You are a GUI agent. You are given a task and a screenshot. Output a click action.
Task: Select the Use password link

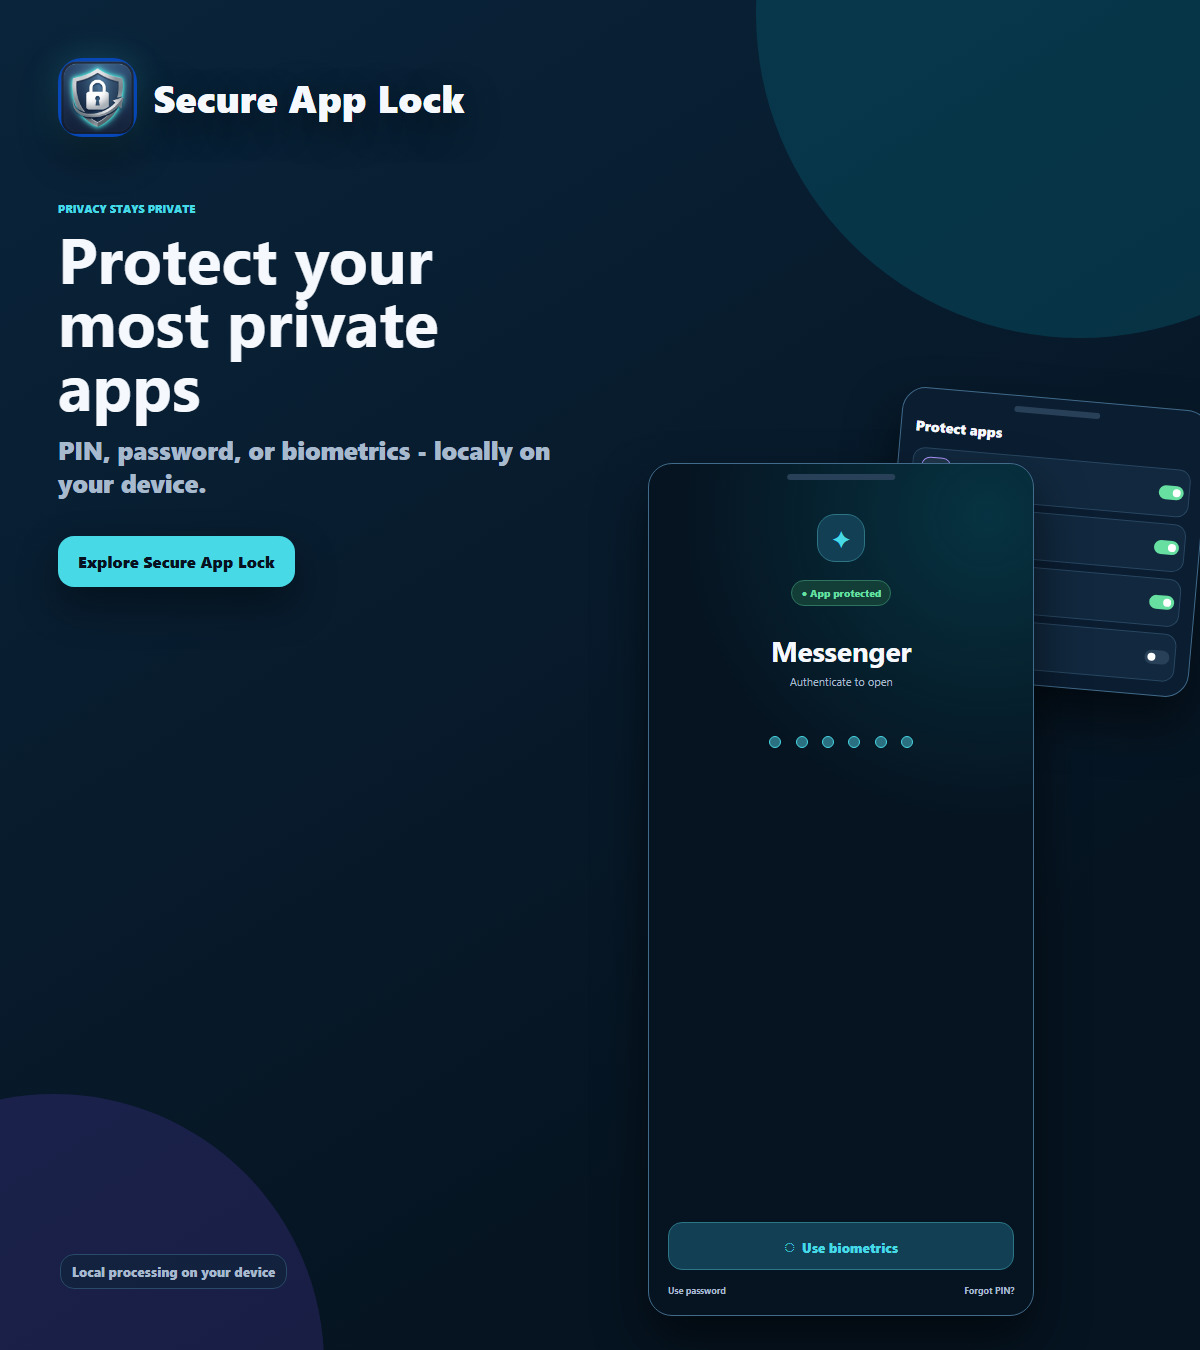click(x=697, y=1291)
